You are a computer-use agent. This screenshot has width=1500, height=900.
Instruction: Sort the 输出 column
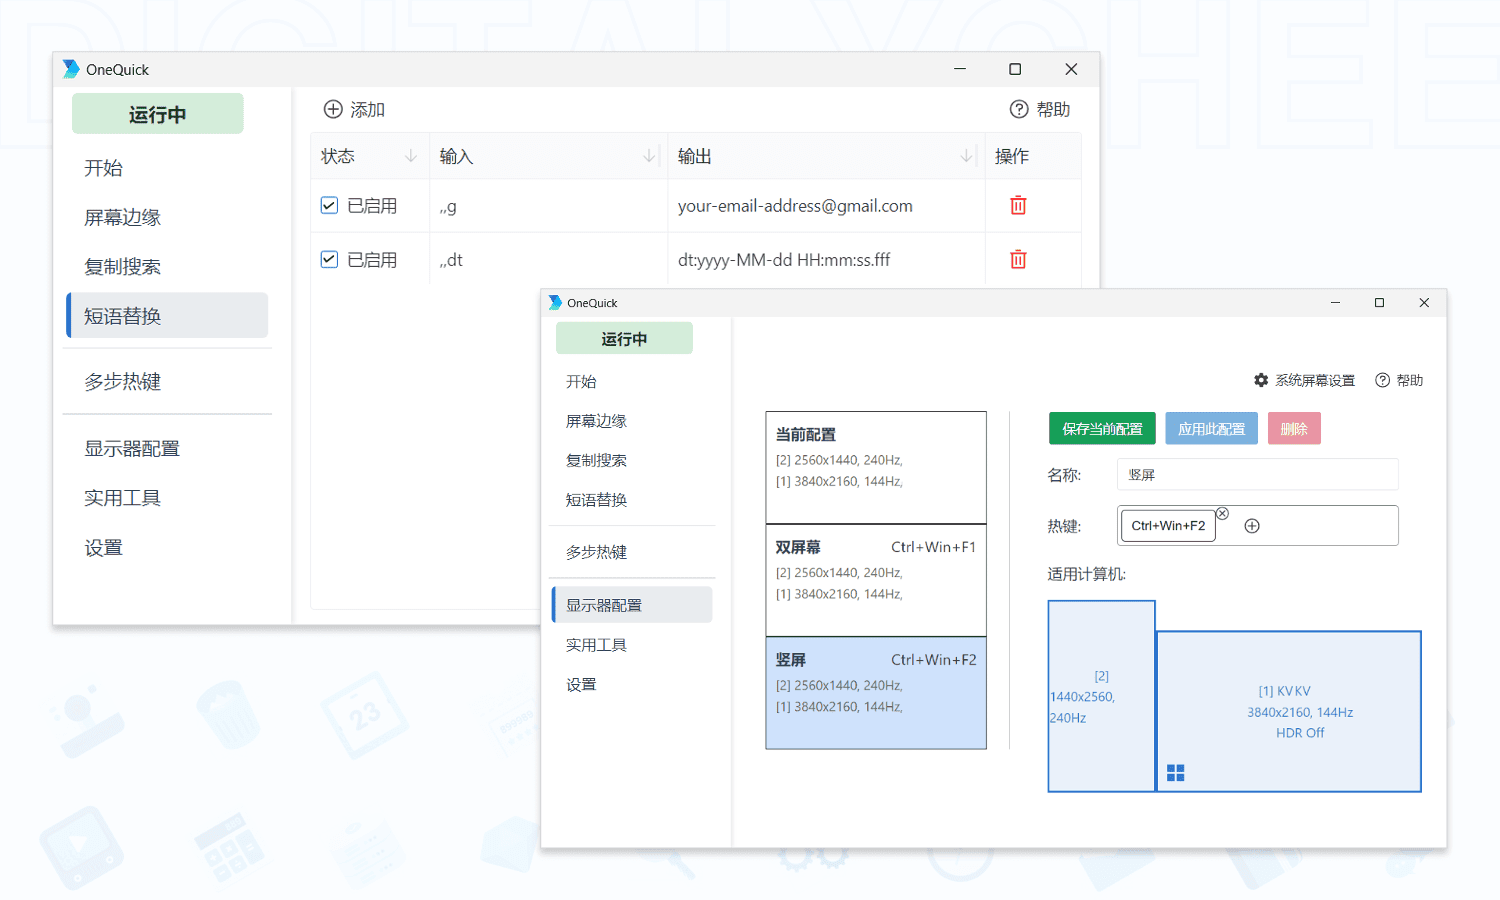pos(966,156)
